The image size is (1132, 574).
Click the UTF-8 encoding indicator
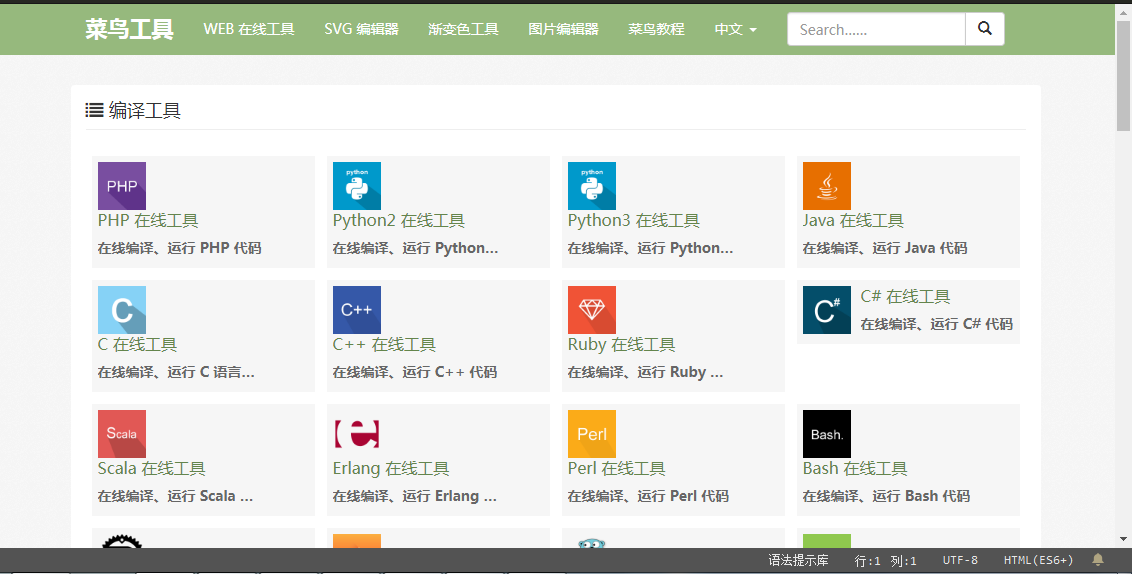point(960,560)
